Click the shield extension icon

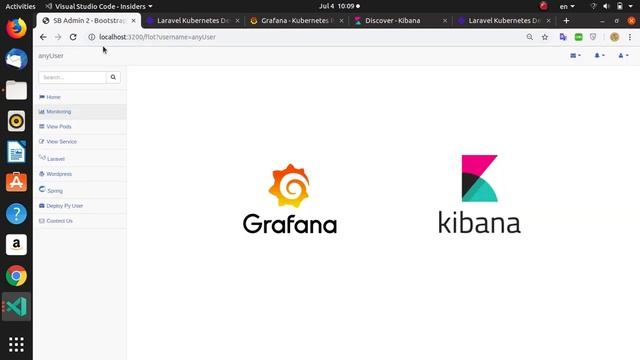[593, 37]
